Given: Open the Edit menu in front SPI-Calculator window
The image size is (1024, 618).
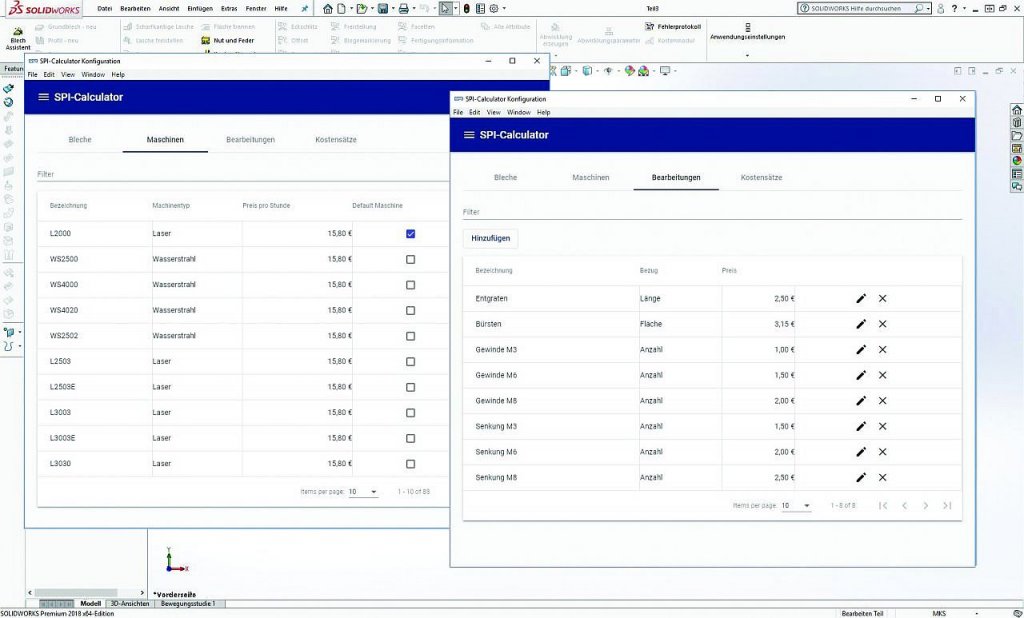Looking at the screenshot, I should (475, 112).
